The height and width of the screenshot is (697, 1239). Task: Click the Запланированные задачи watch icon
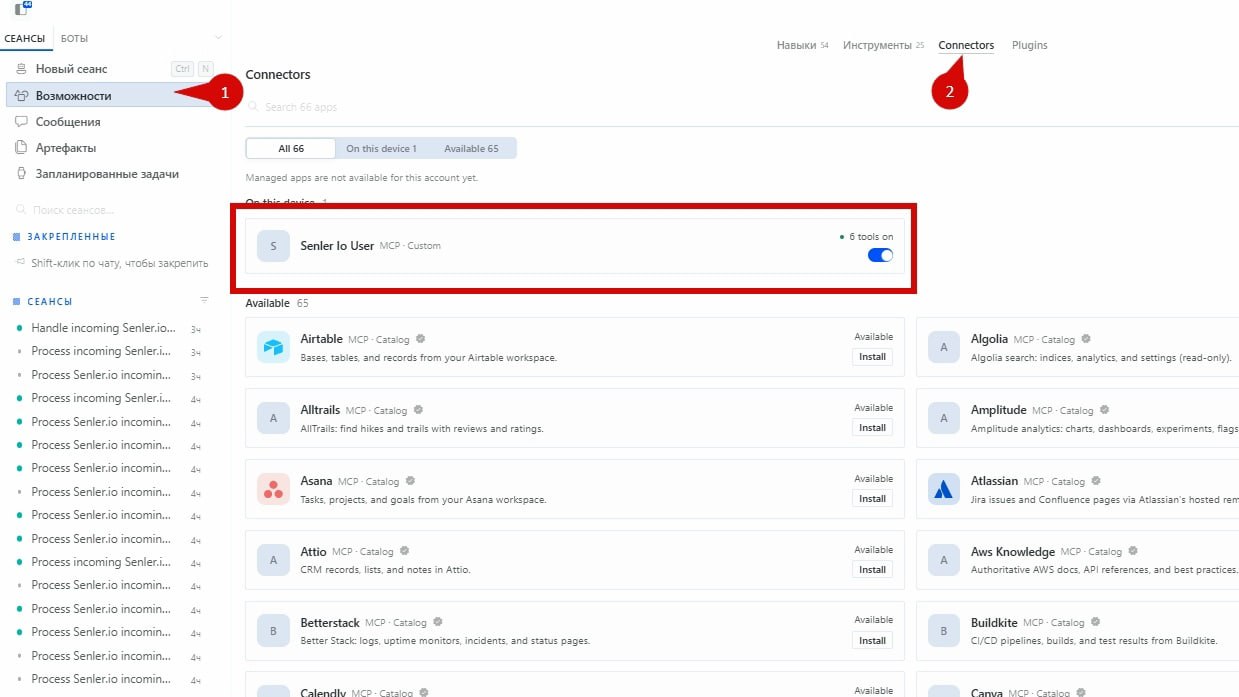pyautogui.click(x=21, y=173)
